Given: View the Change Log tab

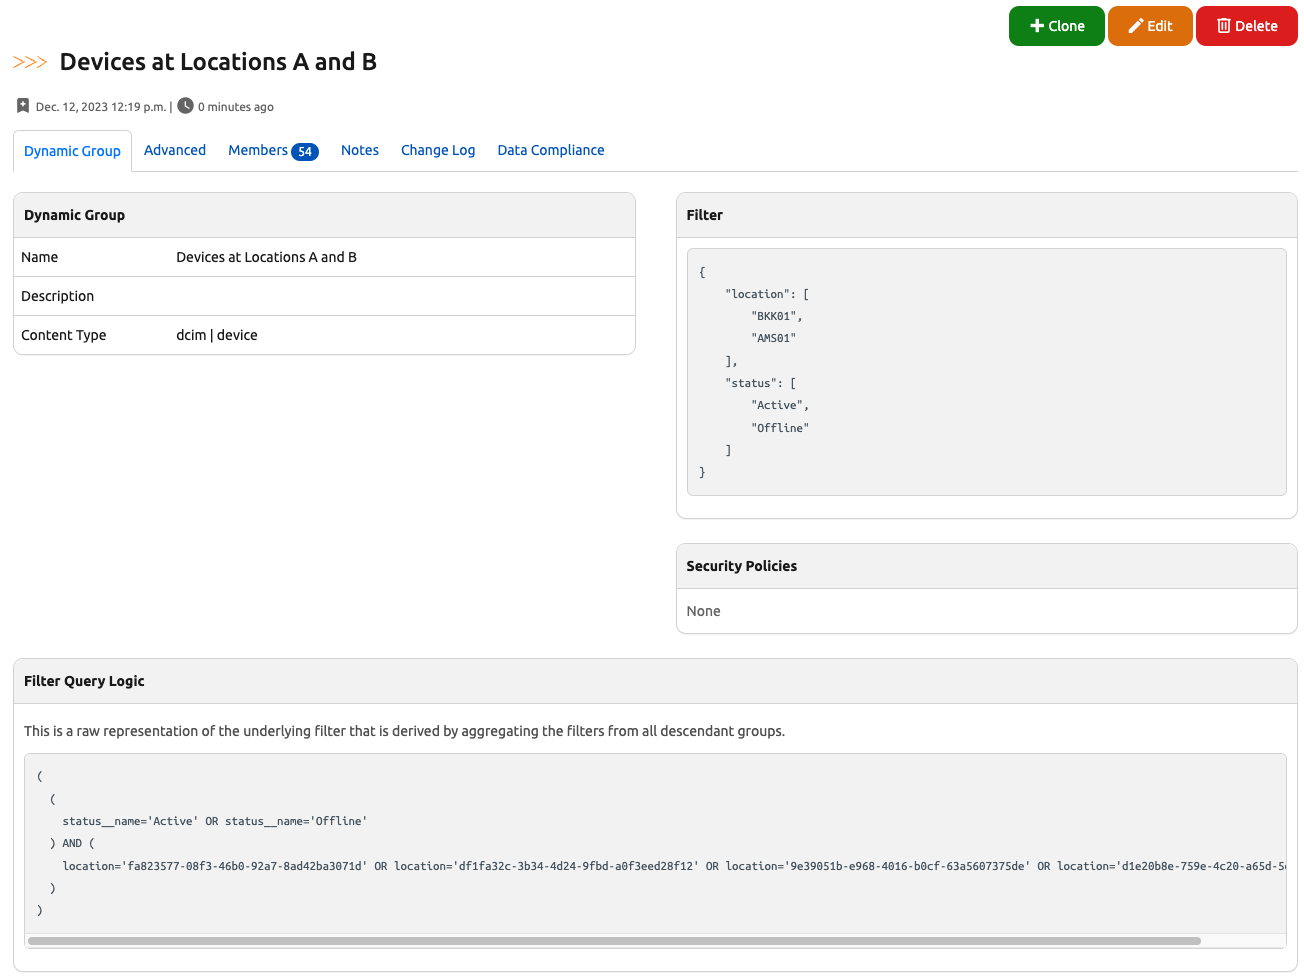Looking at the screenshot, I should (438, 150).
